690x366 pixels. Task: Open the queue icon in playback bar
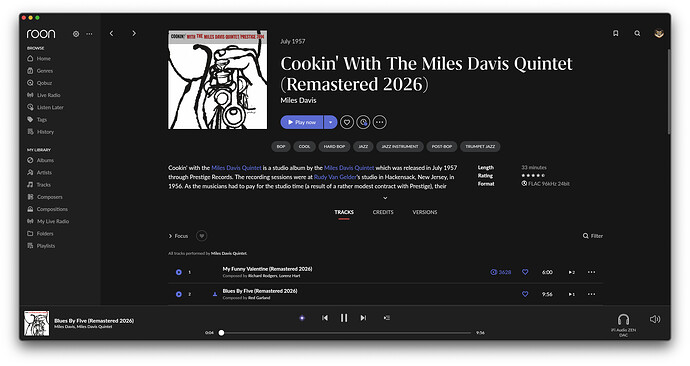[387, 318]
